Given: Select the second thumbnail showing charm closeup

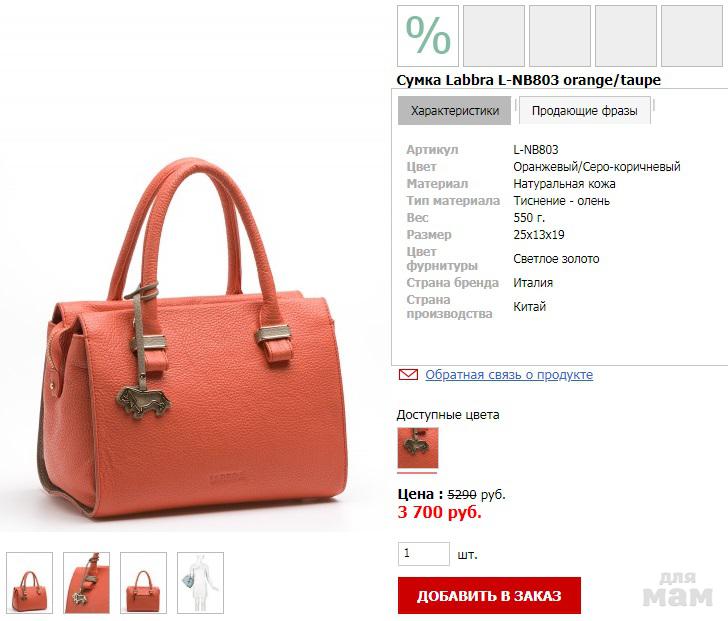Looking at the screenshot, I should pos(86,582).
